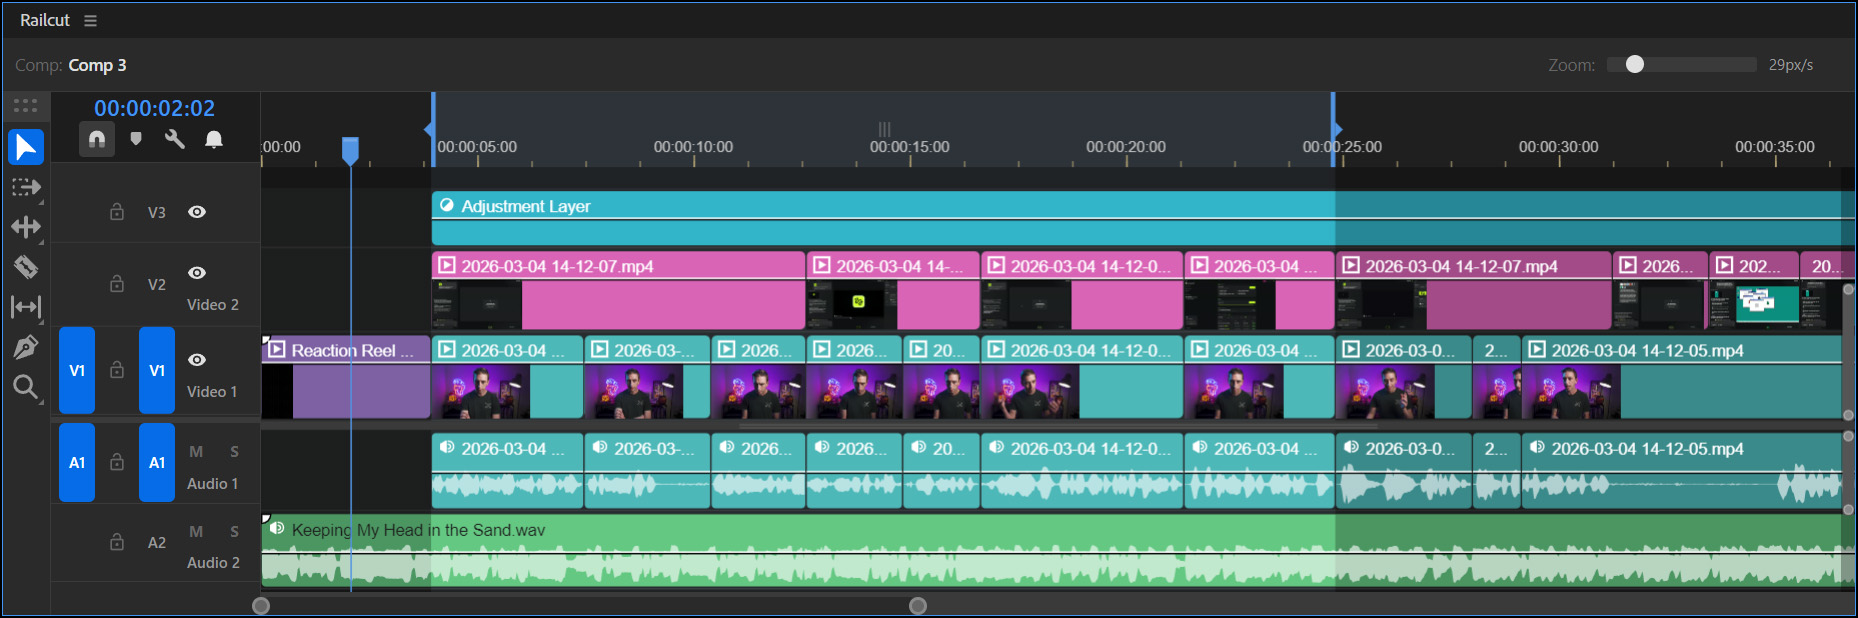The height and width of the screenshot is (618, 1858).
Task: Open the Railcut panel hamburger menu
Action: point(90,20)
